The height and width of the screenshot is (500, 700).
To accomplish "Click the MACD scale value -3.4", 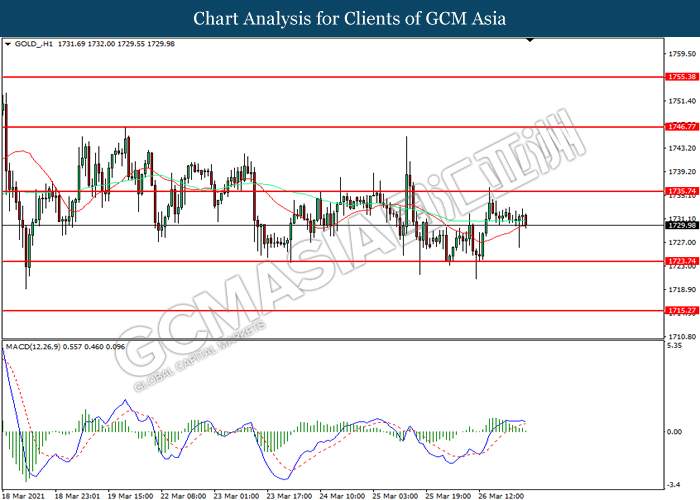I will [x=674, y=485].
